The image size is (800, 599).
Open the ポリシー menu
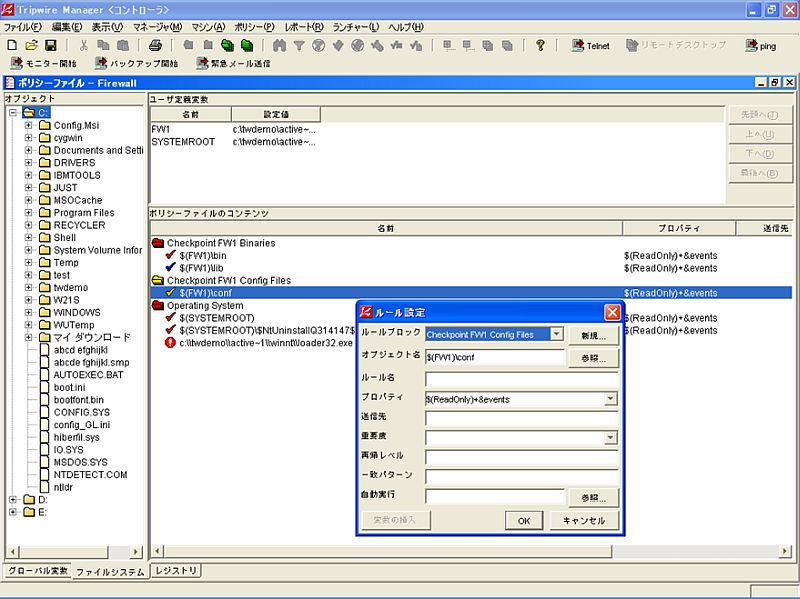(254, 26)
